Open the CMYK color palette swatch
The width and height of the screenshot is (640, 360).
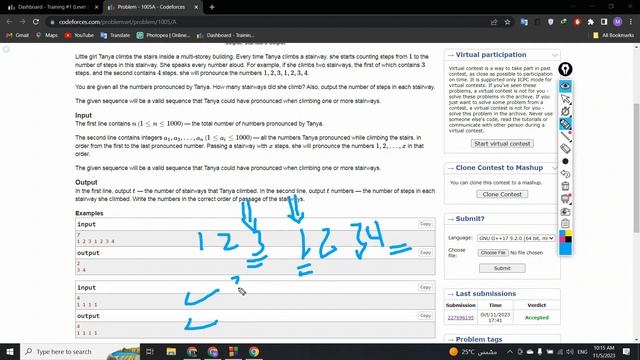(x=565, y=236)
